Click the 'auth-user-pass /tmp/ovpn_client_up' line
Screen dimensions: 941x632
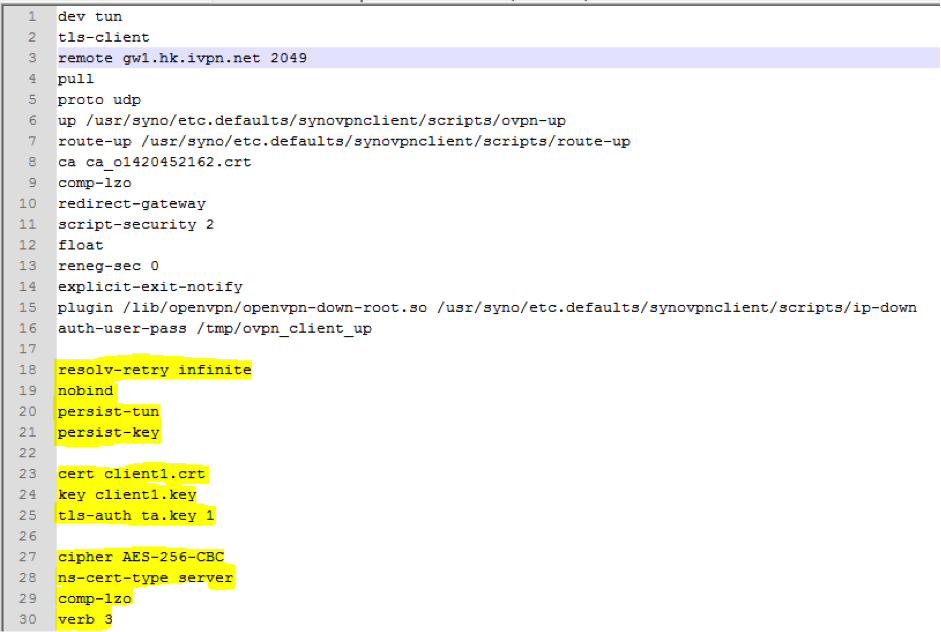click(x=215, y=328)
